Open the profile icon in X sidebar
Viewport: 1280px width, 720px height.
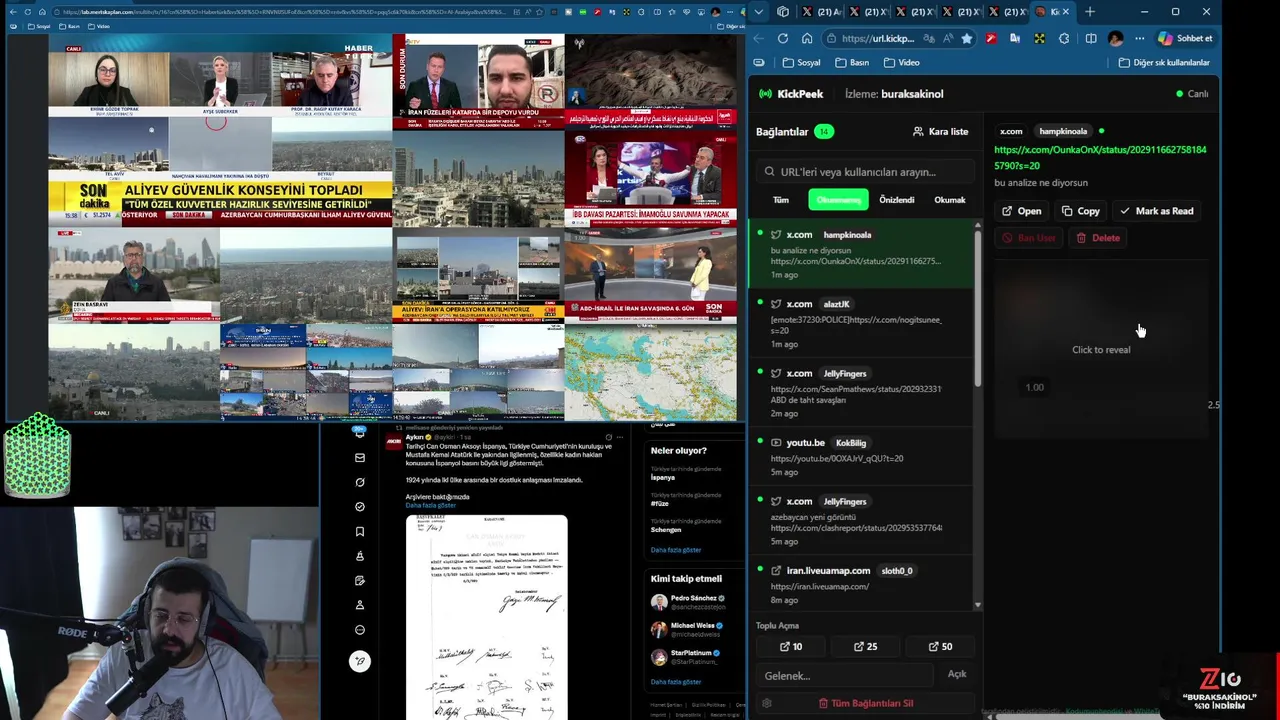tap(360, 605)
